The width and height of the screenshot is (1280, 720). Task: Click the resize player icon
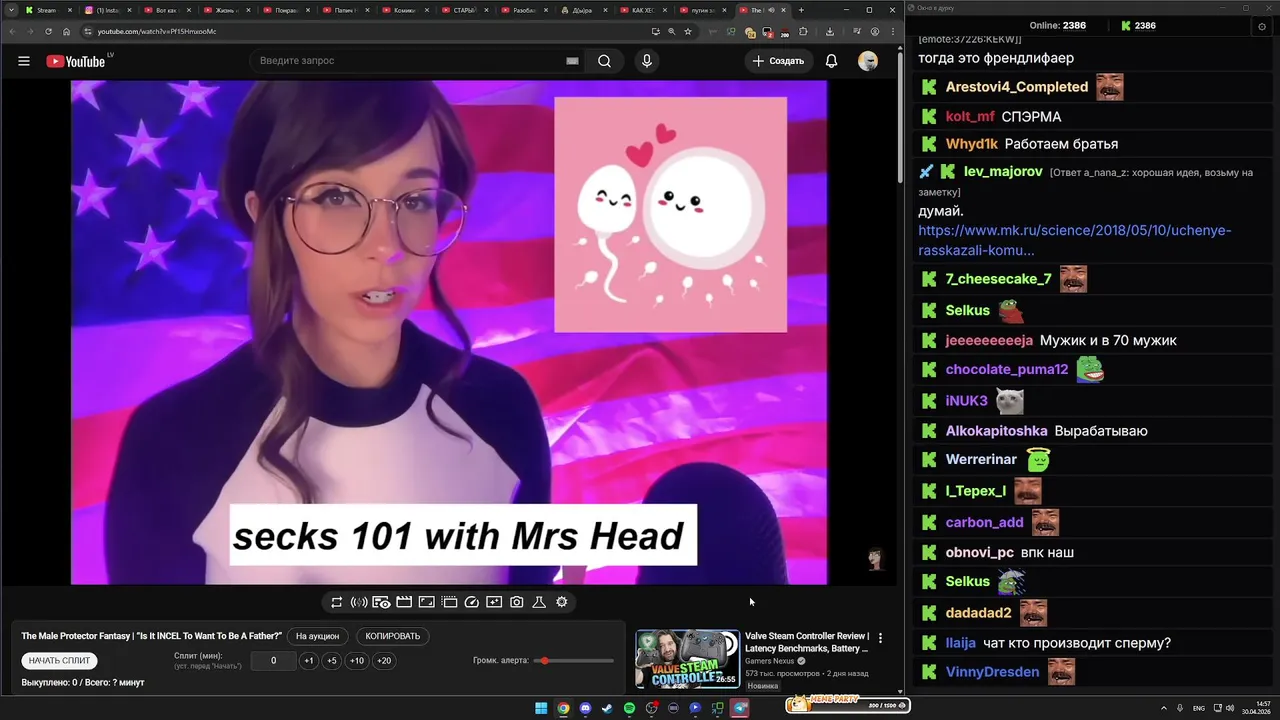[x=426, y=602]
